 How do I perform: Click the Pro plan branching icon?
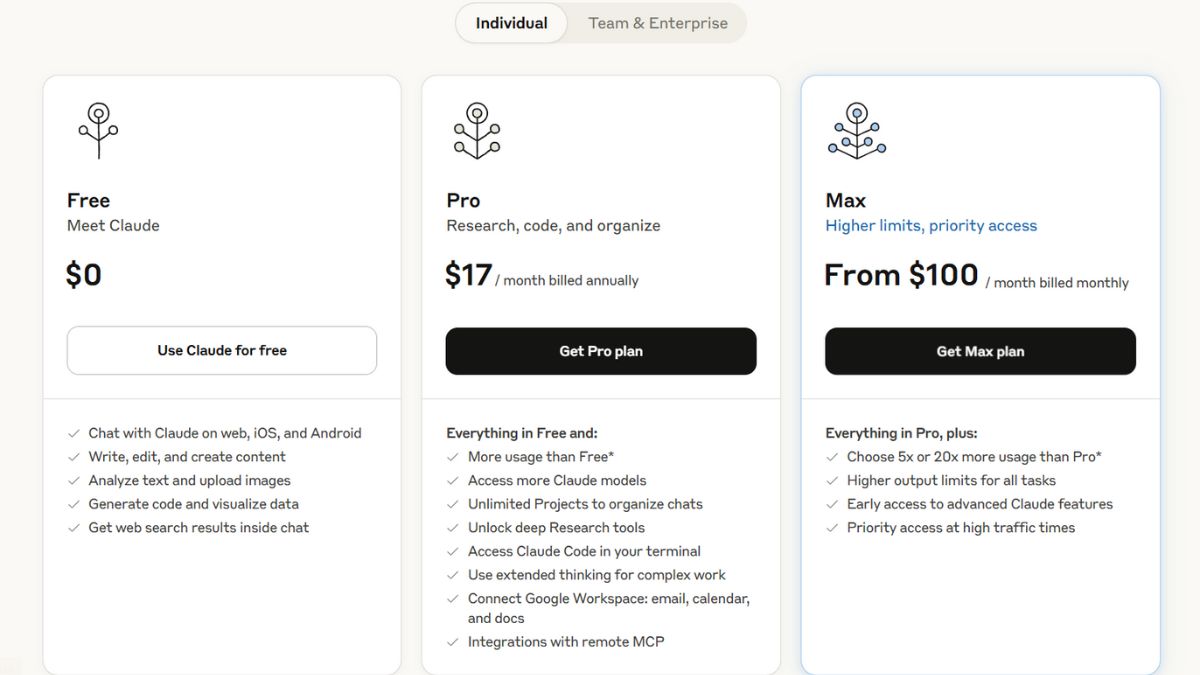coord(477,131)
